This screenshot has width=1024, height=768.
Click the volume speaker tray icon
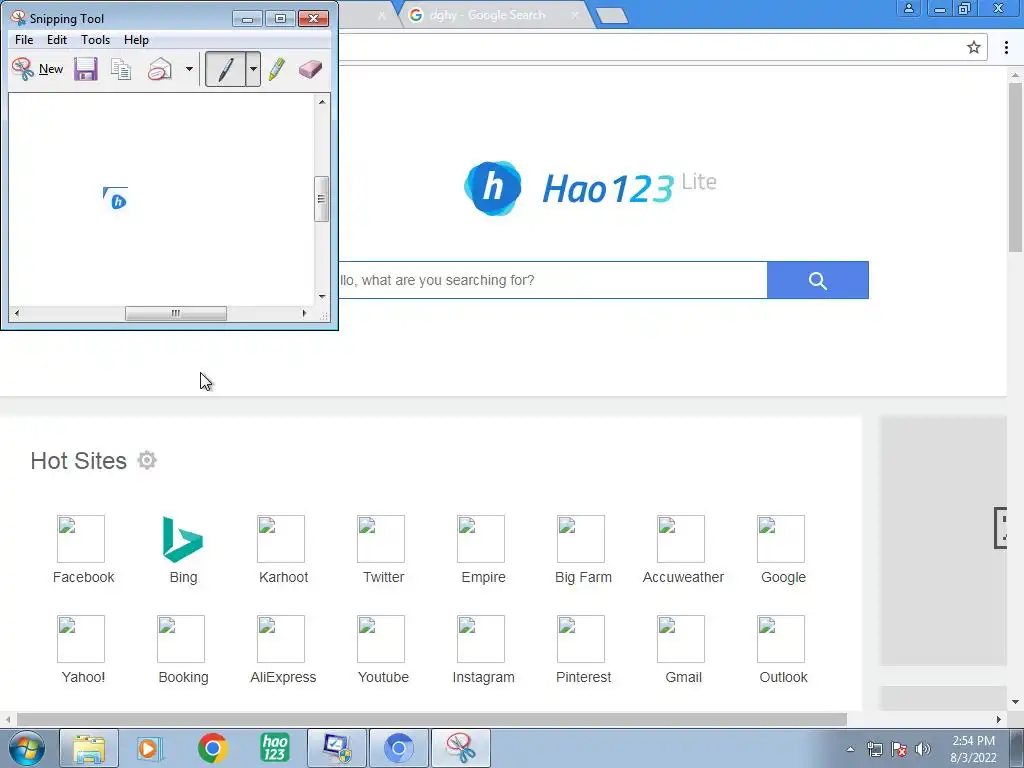coord(923,749)
